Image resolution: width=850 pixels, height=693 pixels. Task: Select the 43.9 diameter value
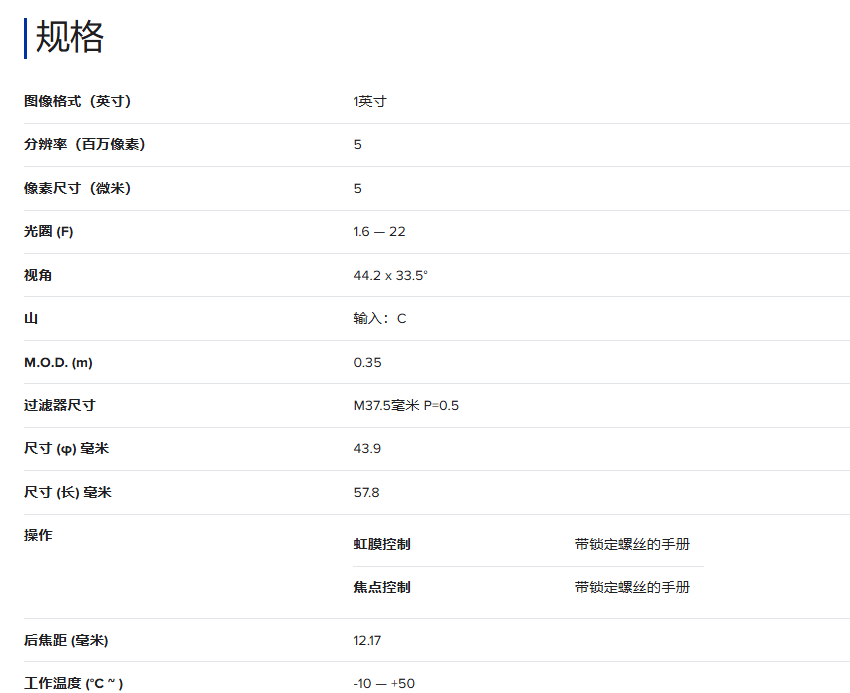click(x=367, y=449)
